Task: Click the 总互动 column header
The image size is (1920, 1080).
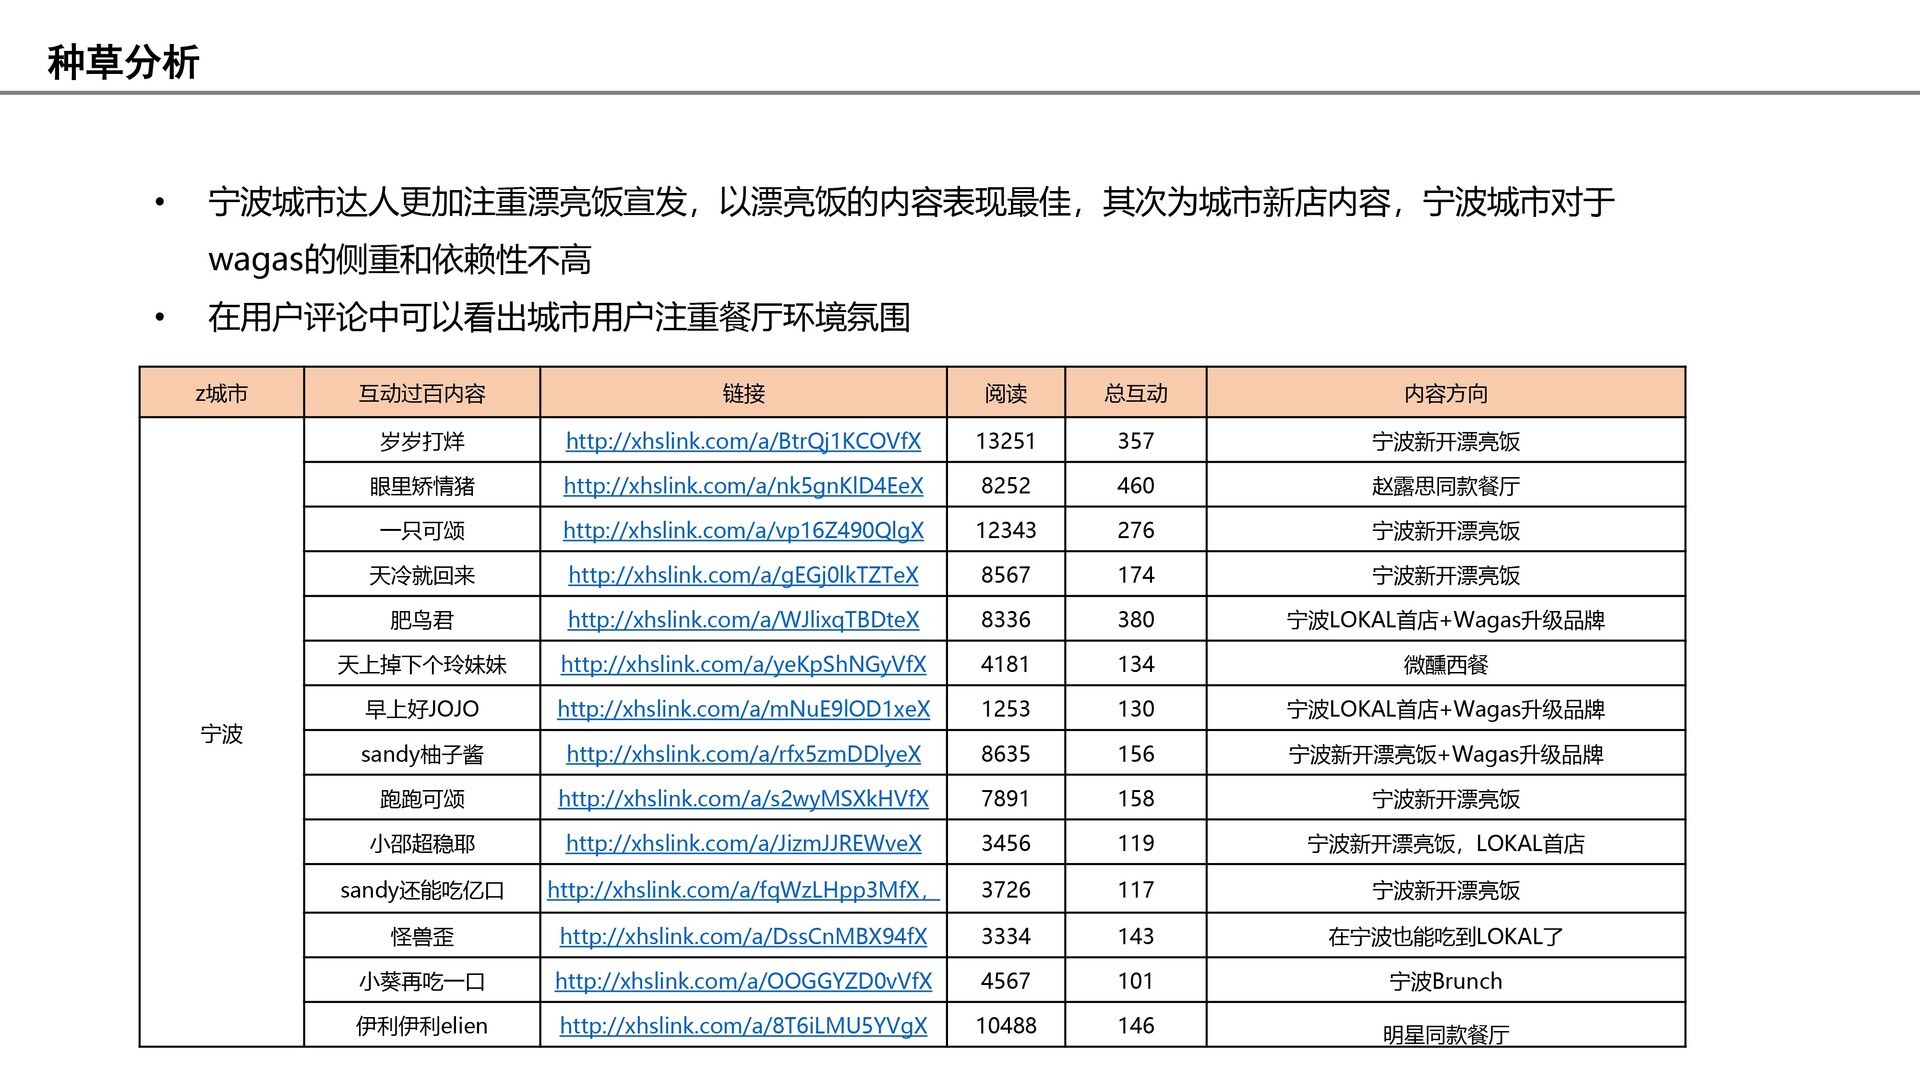Action: pyautogui.click(x=1136, y=393)
